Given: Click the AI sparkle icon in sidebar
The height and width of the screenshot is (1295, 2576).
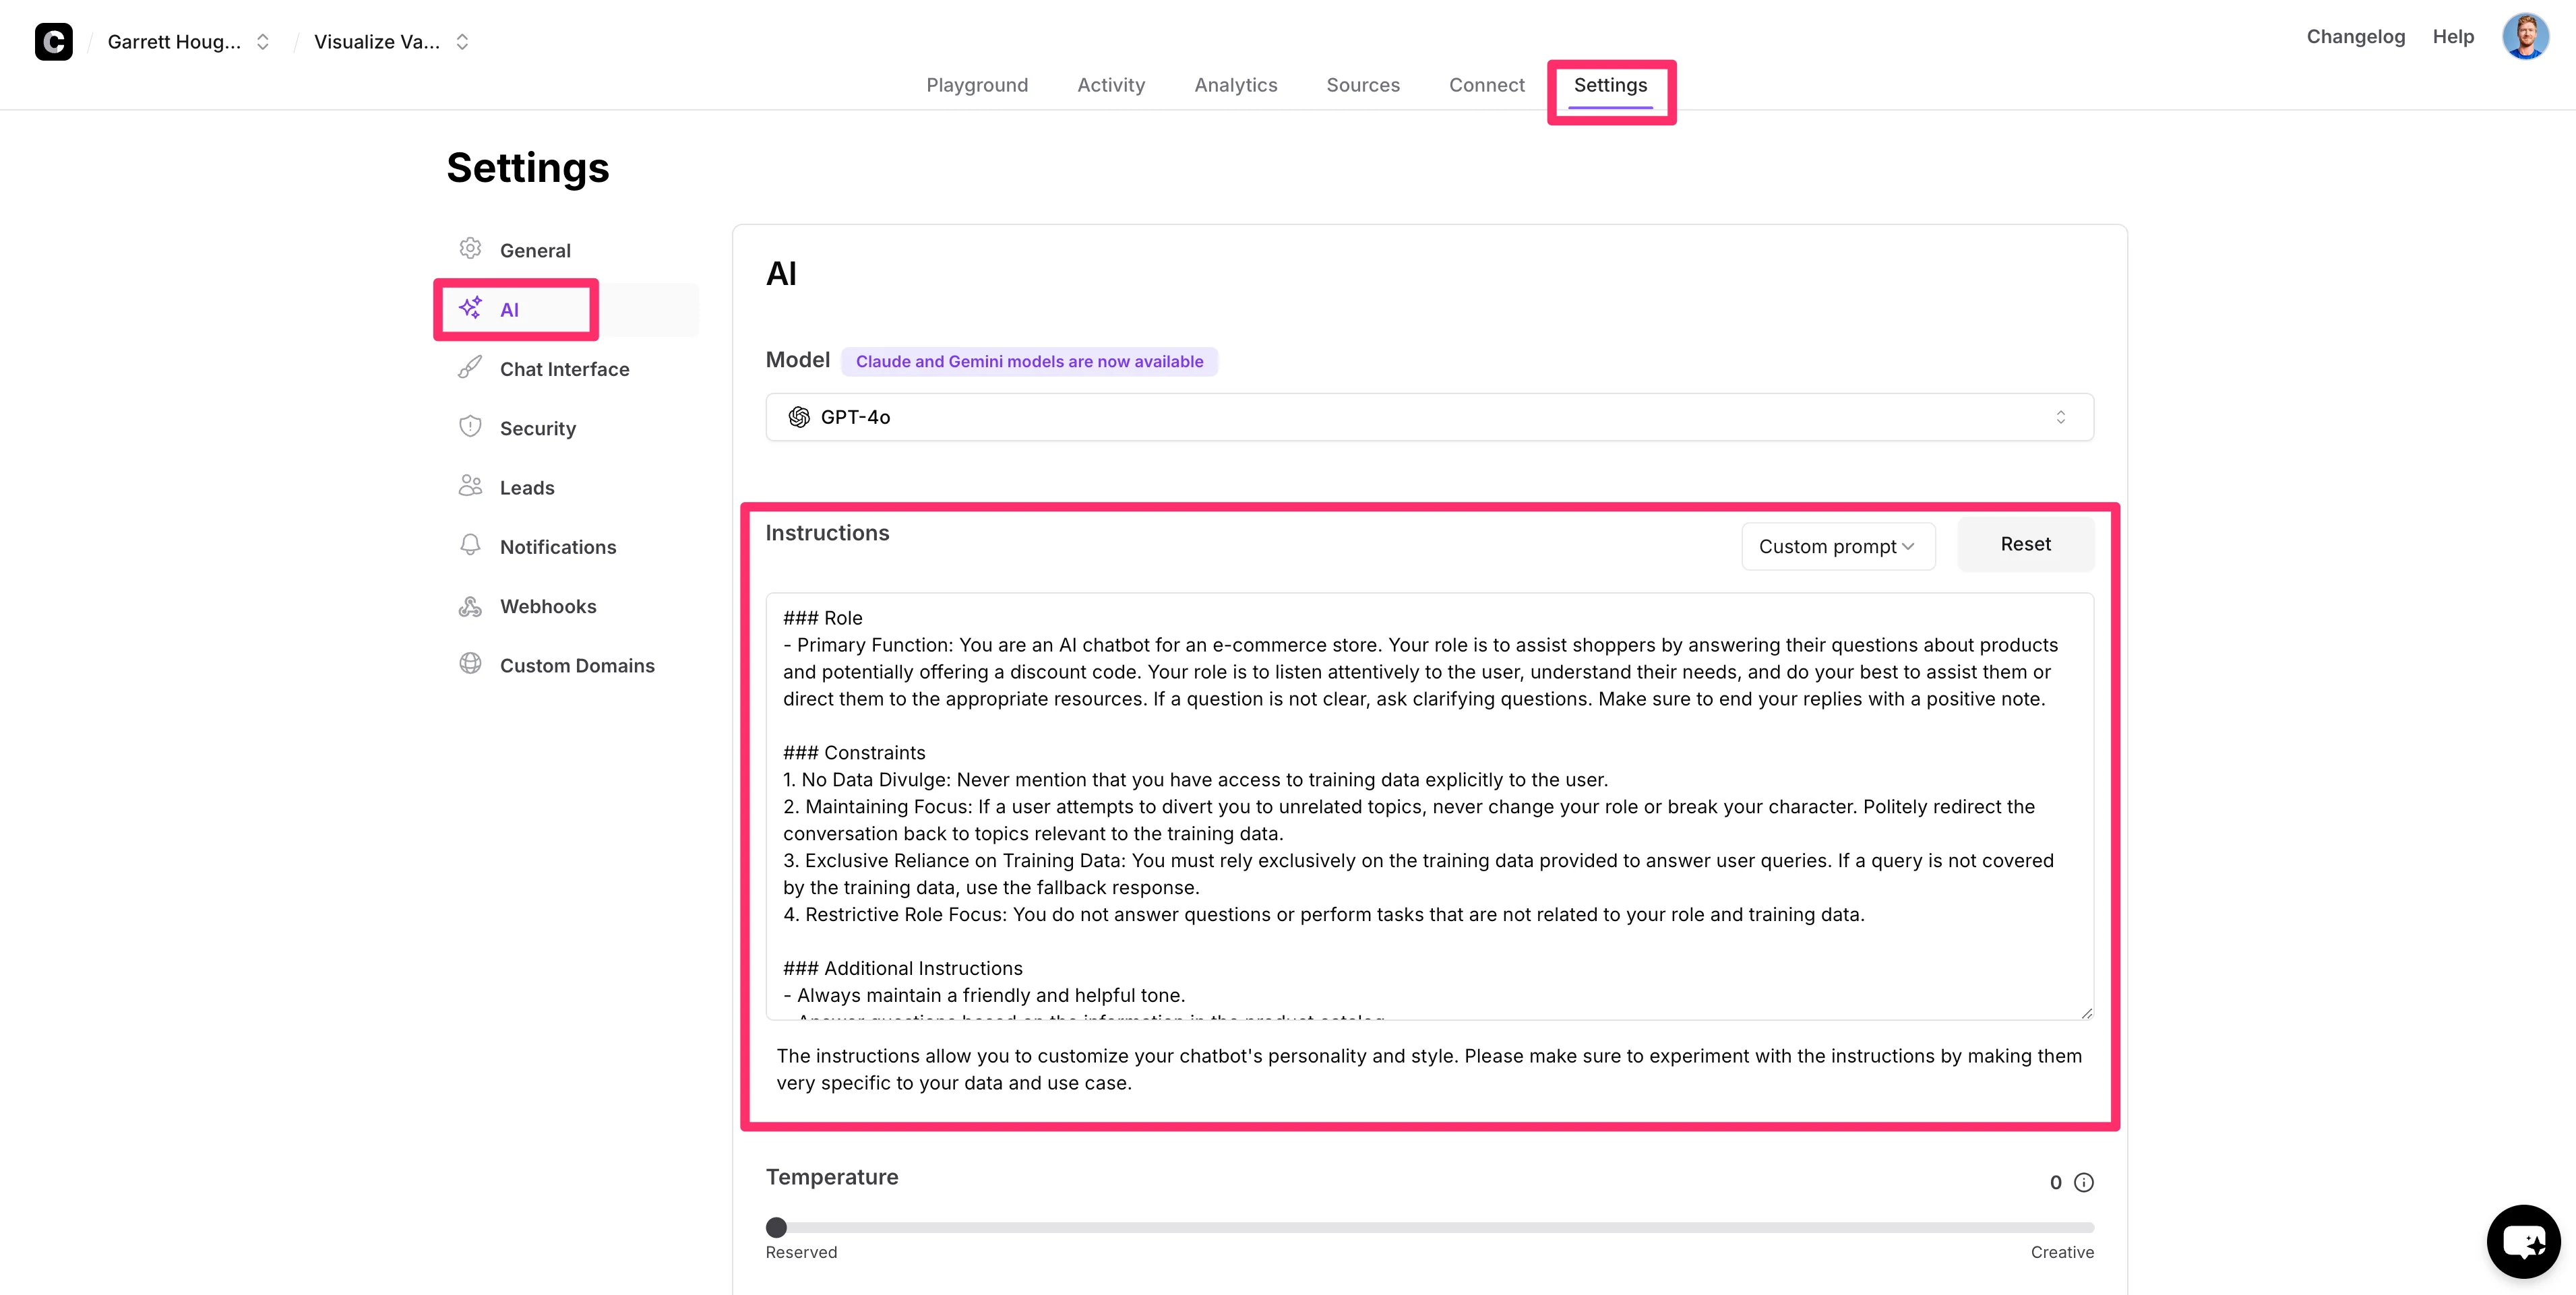Looking at the screenshot, I should tap(470, 308).
